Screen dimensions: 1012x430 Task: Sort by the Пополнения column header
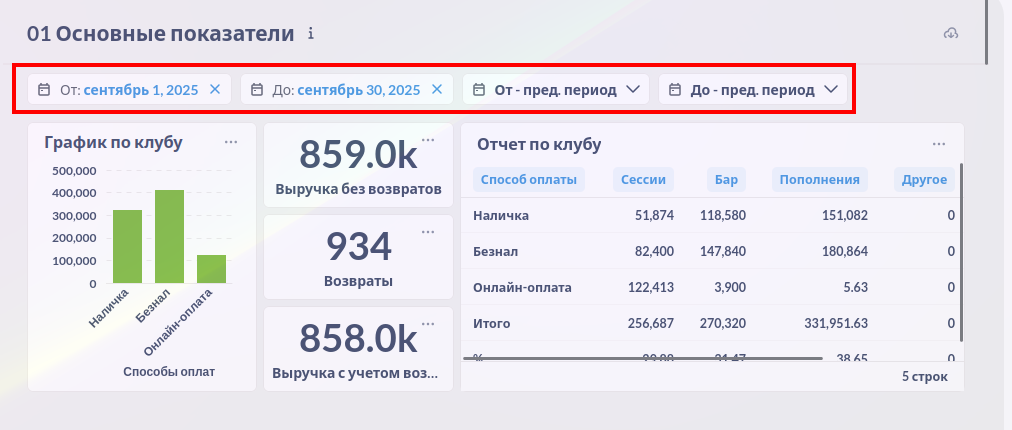(x=820, y=180)
